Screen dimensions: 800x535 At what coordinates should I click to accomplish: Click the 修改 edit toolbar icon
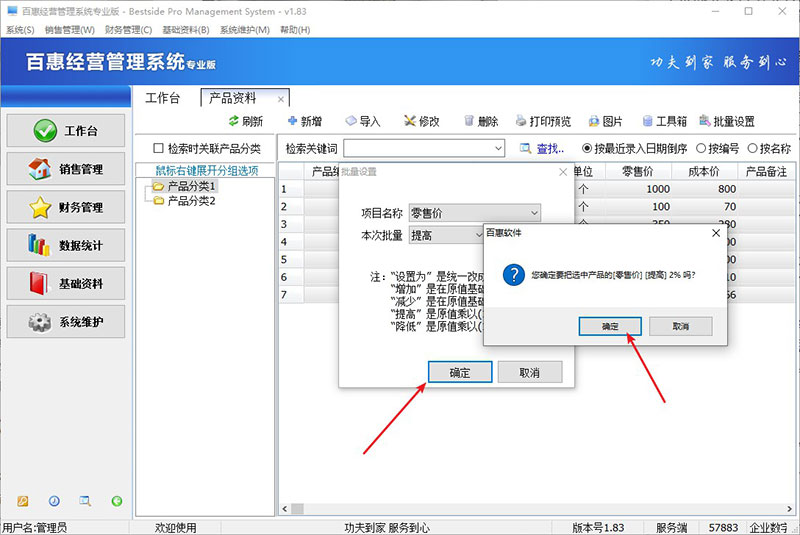(x=410, y=121)
